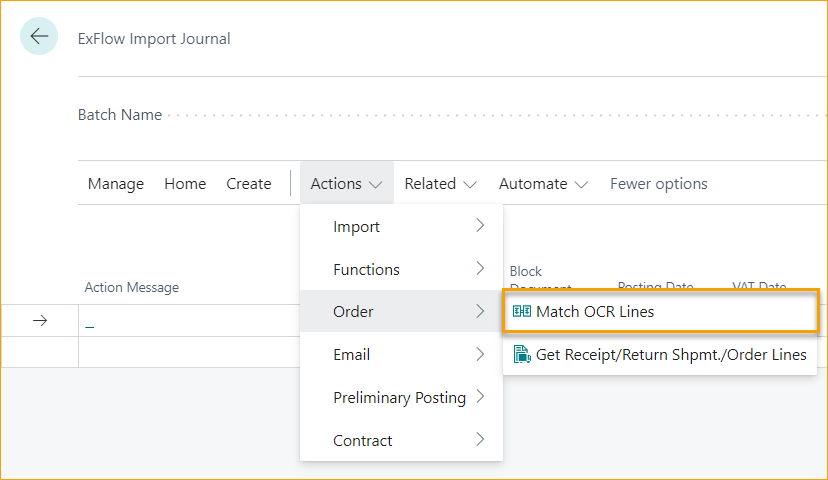Expand the Email submenu
Image resolution: width=828 pixels, height=480 pixels.
click(x=401, y=354)
